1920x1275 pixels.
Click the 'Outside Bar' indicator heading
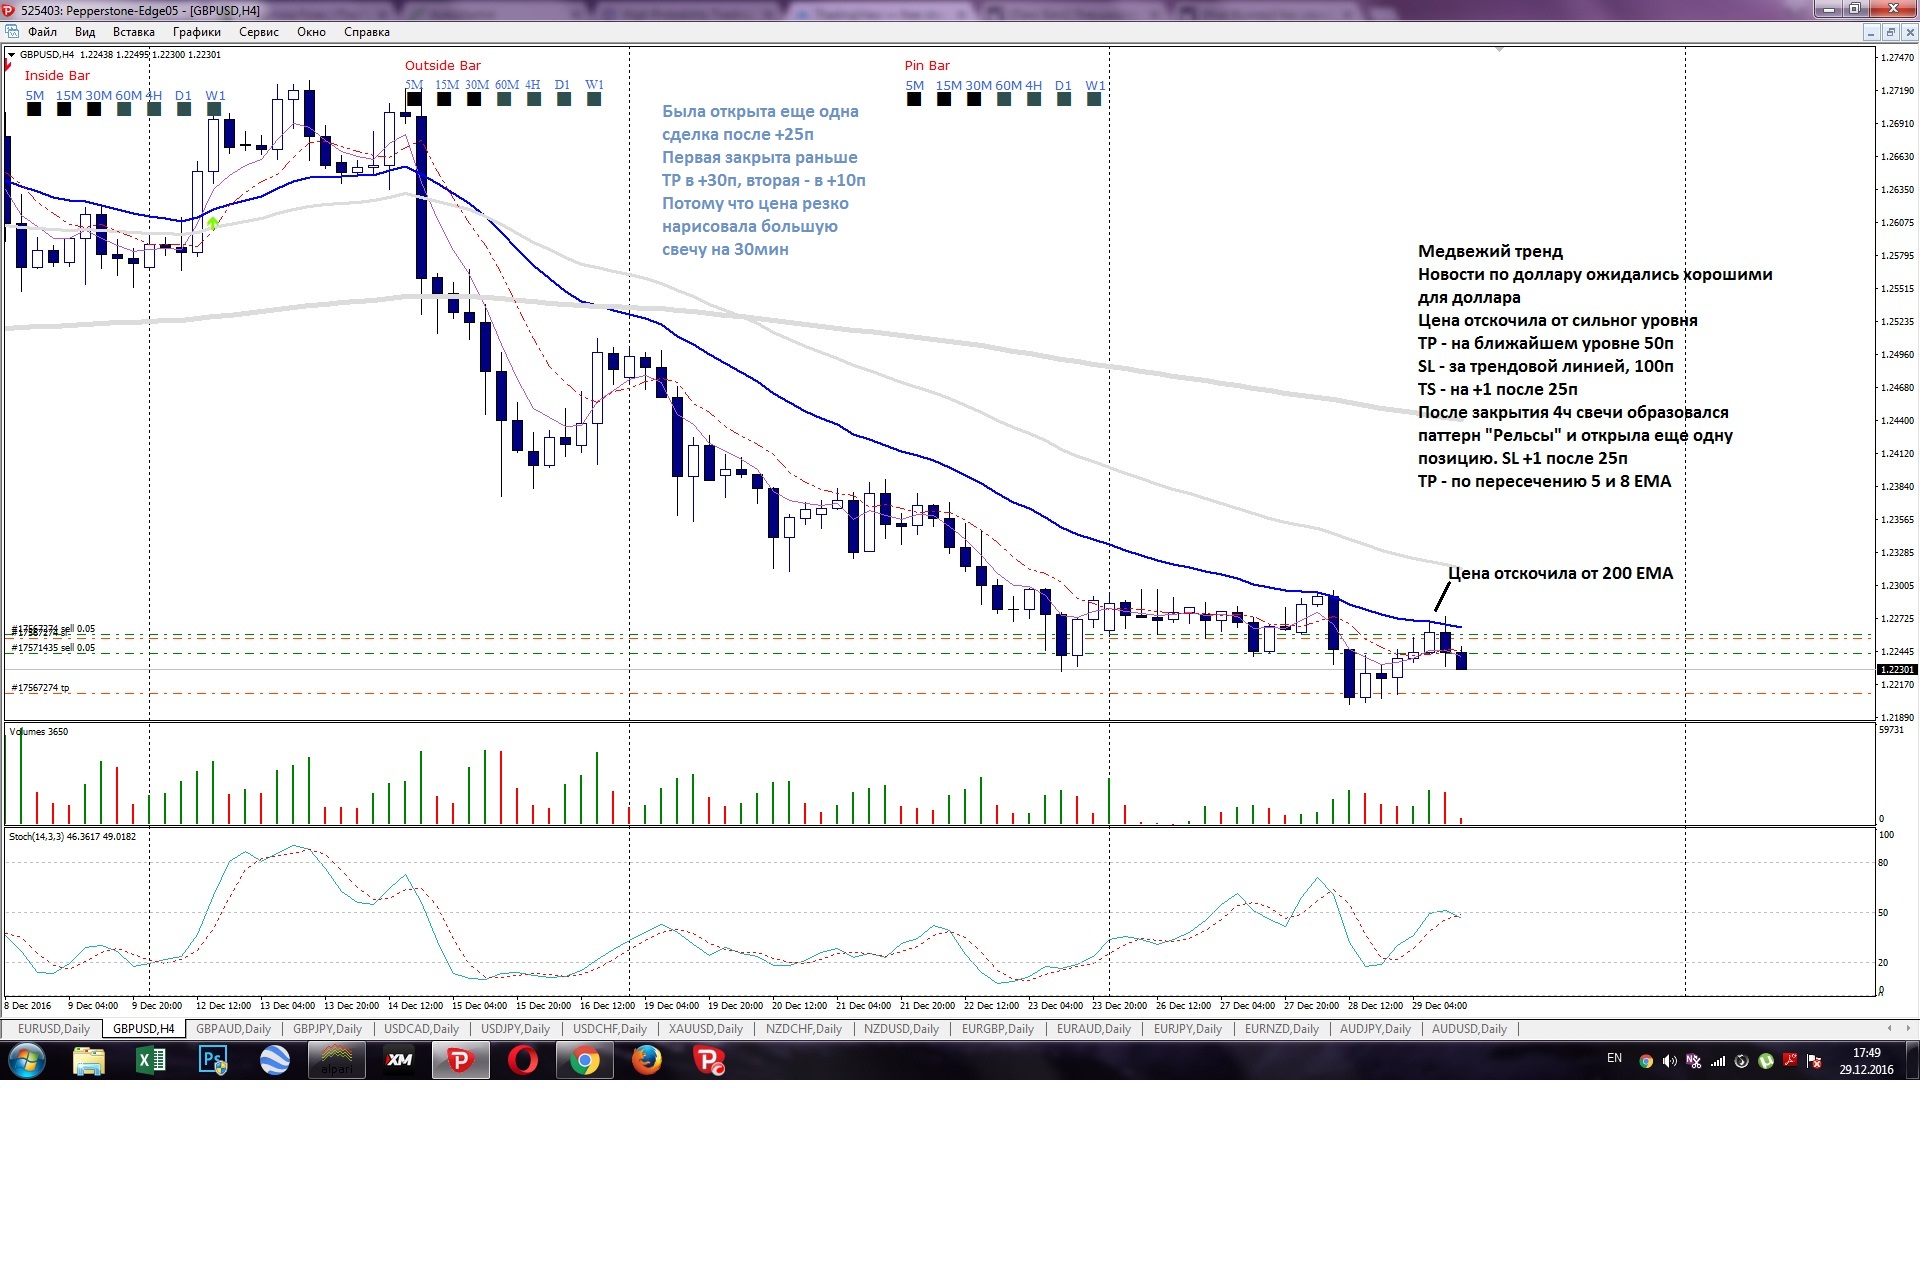(442, 66)
